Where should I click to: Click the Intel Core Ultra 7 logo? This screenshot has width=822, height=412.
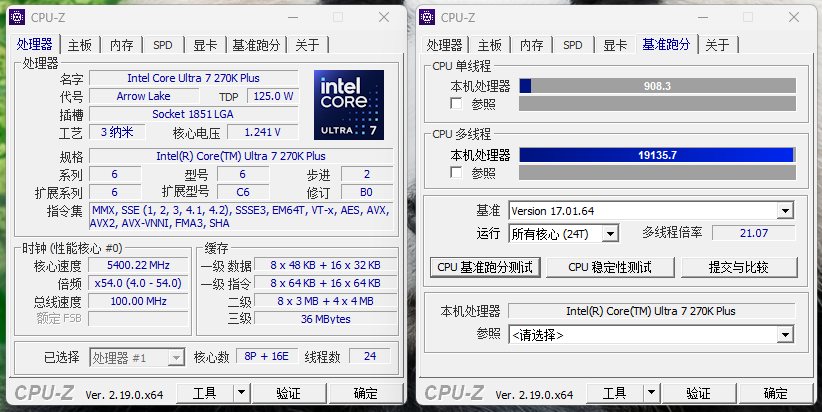pos(349,105)
